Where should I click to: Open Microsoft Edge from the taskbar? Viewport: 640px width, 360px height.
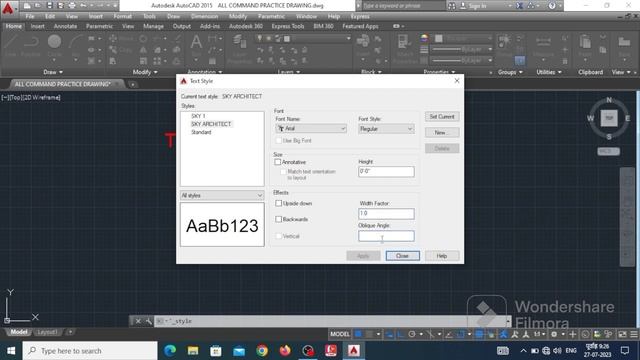point(170,351)
